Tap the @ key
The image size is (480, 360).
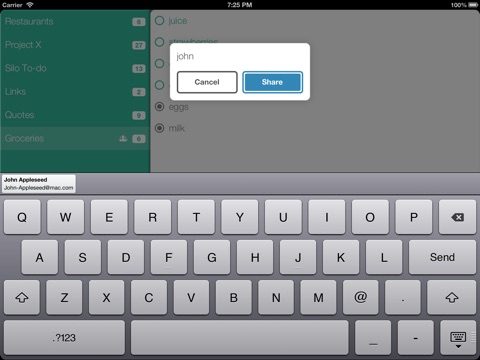[x=361, y=297]
